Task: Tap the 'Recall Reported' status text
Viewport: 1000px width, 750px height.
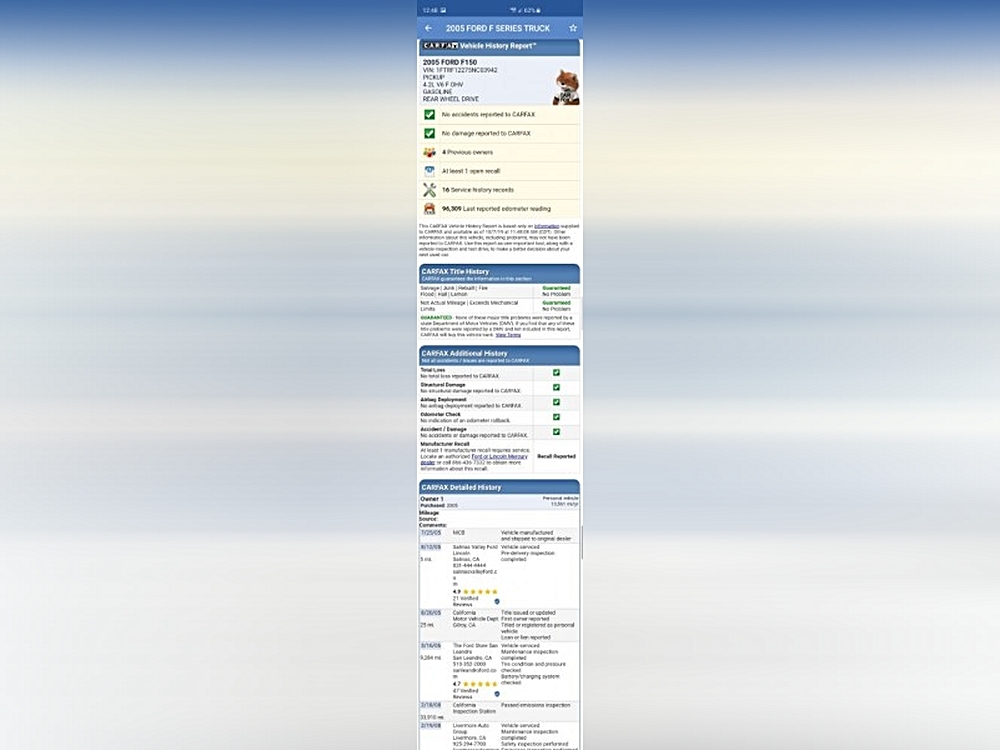Action: (556, 457)
